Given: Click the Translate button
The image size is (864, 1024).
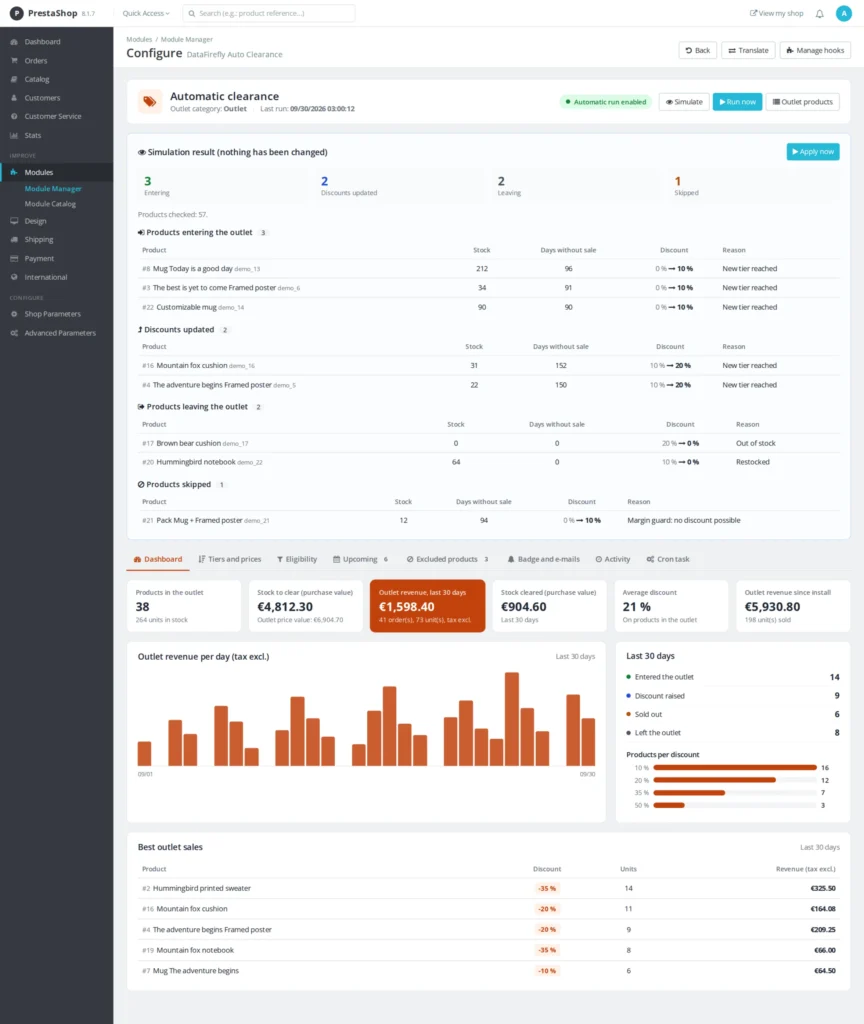Looking at the screenshot, I should point(748,50).
